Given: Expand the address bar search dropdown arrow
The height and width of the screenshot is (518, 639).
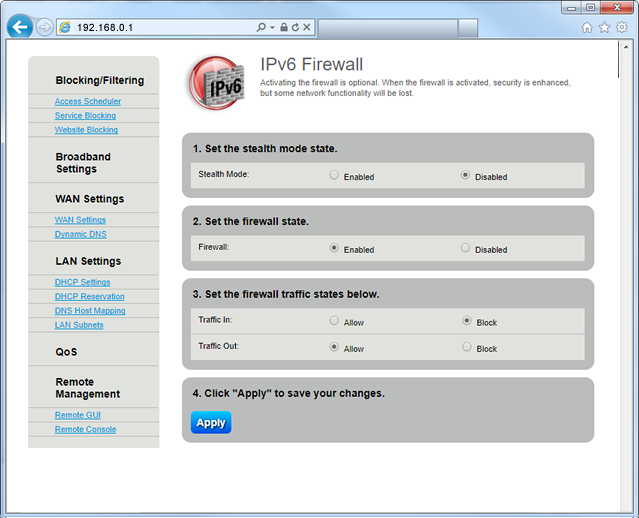Looking at the screenshot, I should click(x=273, y=27).
